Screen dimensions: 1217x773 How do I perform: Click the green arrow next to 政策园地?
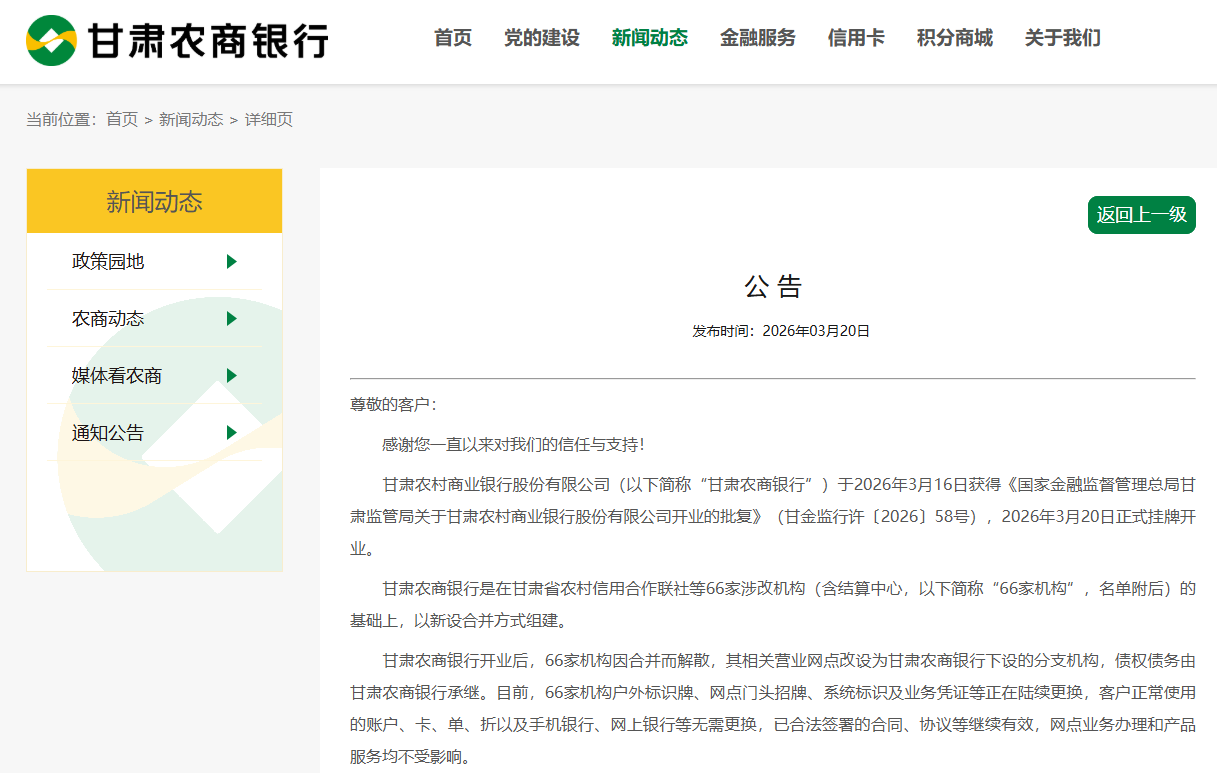coord(232,262)
